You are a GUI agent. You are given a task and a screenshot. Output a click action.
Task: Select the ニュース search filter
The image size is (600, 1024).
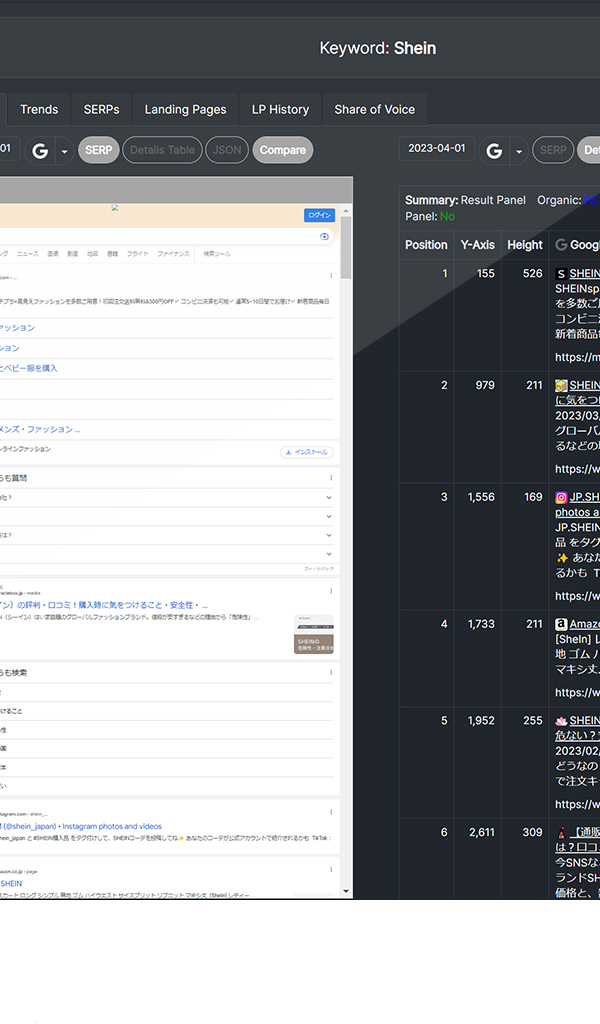27,253
